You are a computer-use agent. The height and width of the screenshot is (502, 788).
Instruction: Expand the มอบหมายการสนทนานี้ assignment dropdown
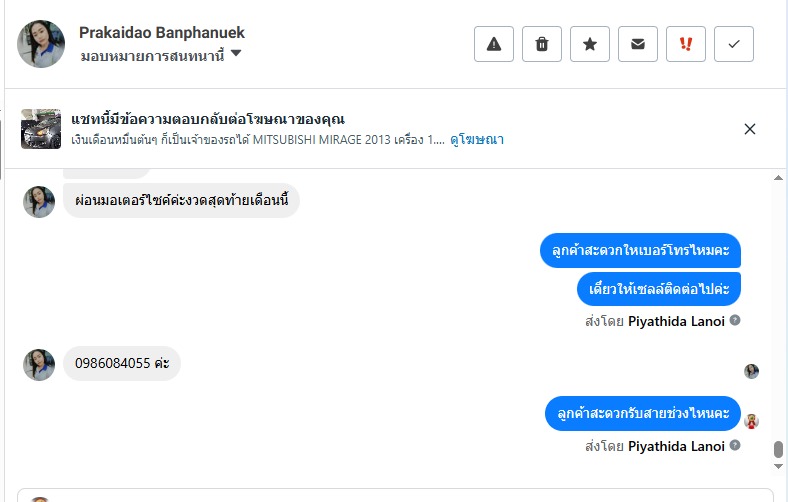(236, 54)
